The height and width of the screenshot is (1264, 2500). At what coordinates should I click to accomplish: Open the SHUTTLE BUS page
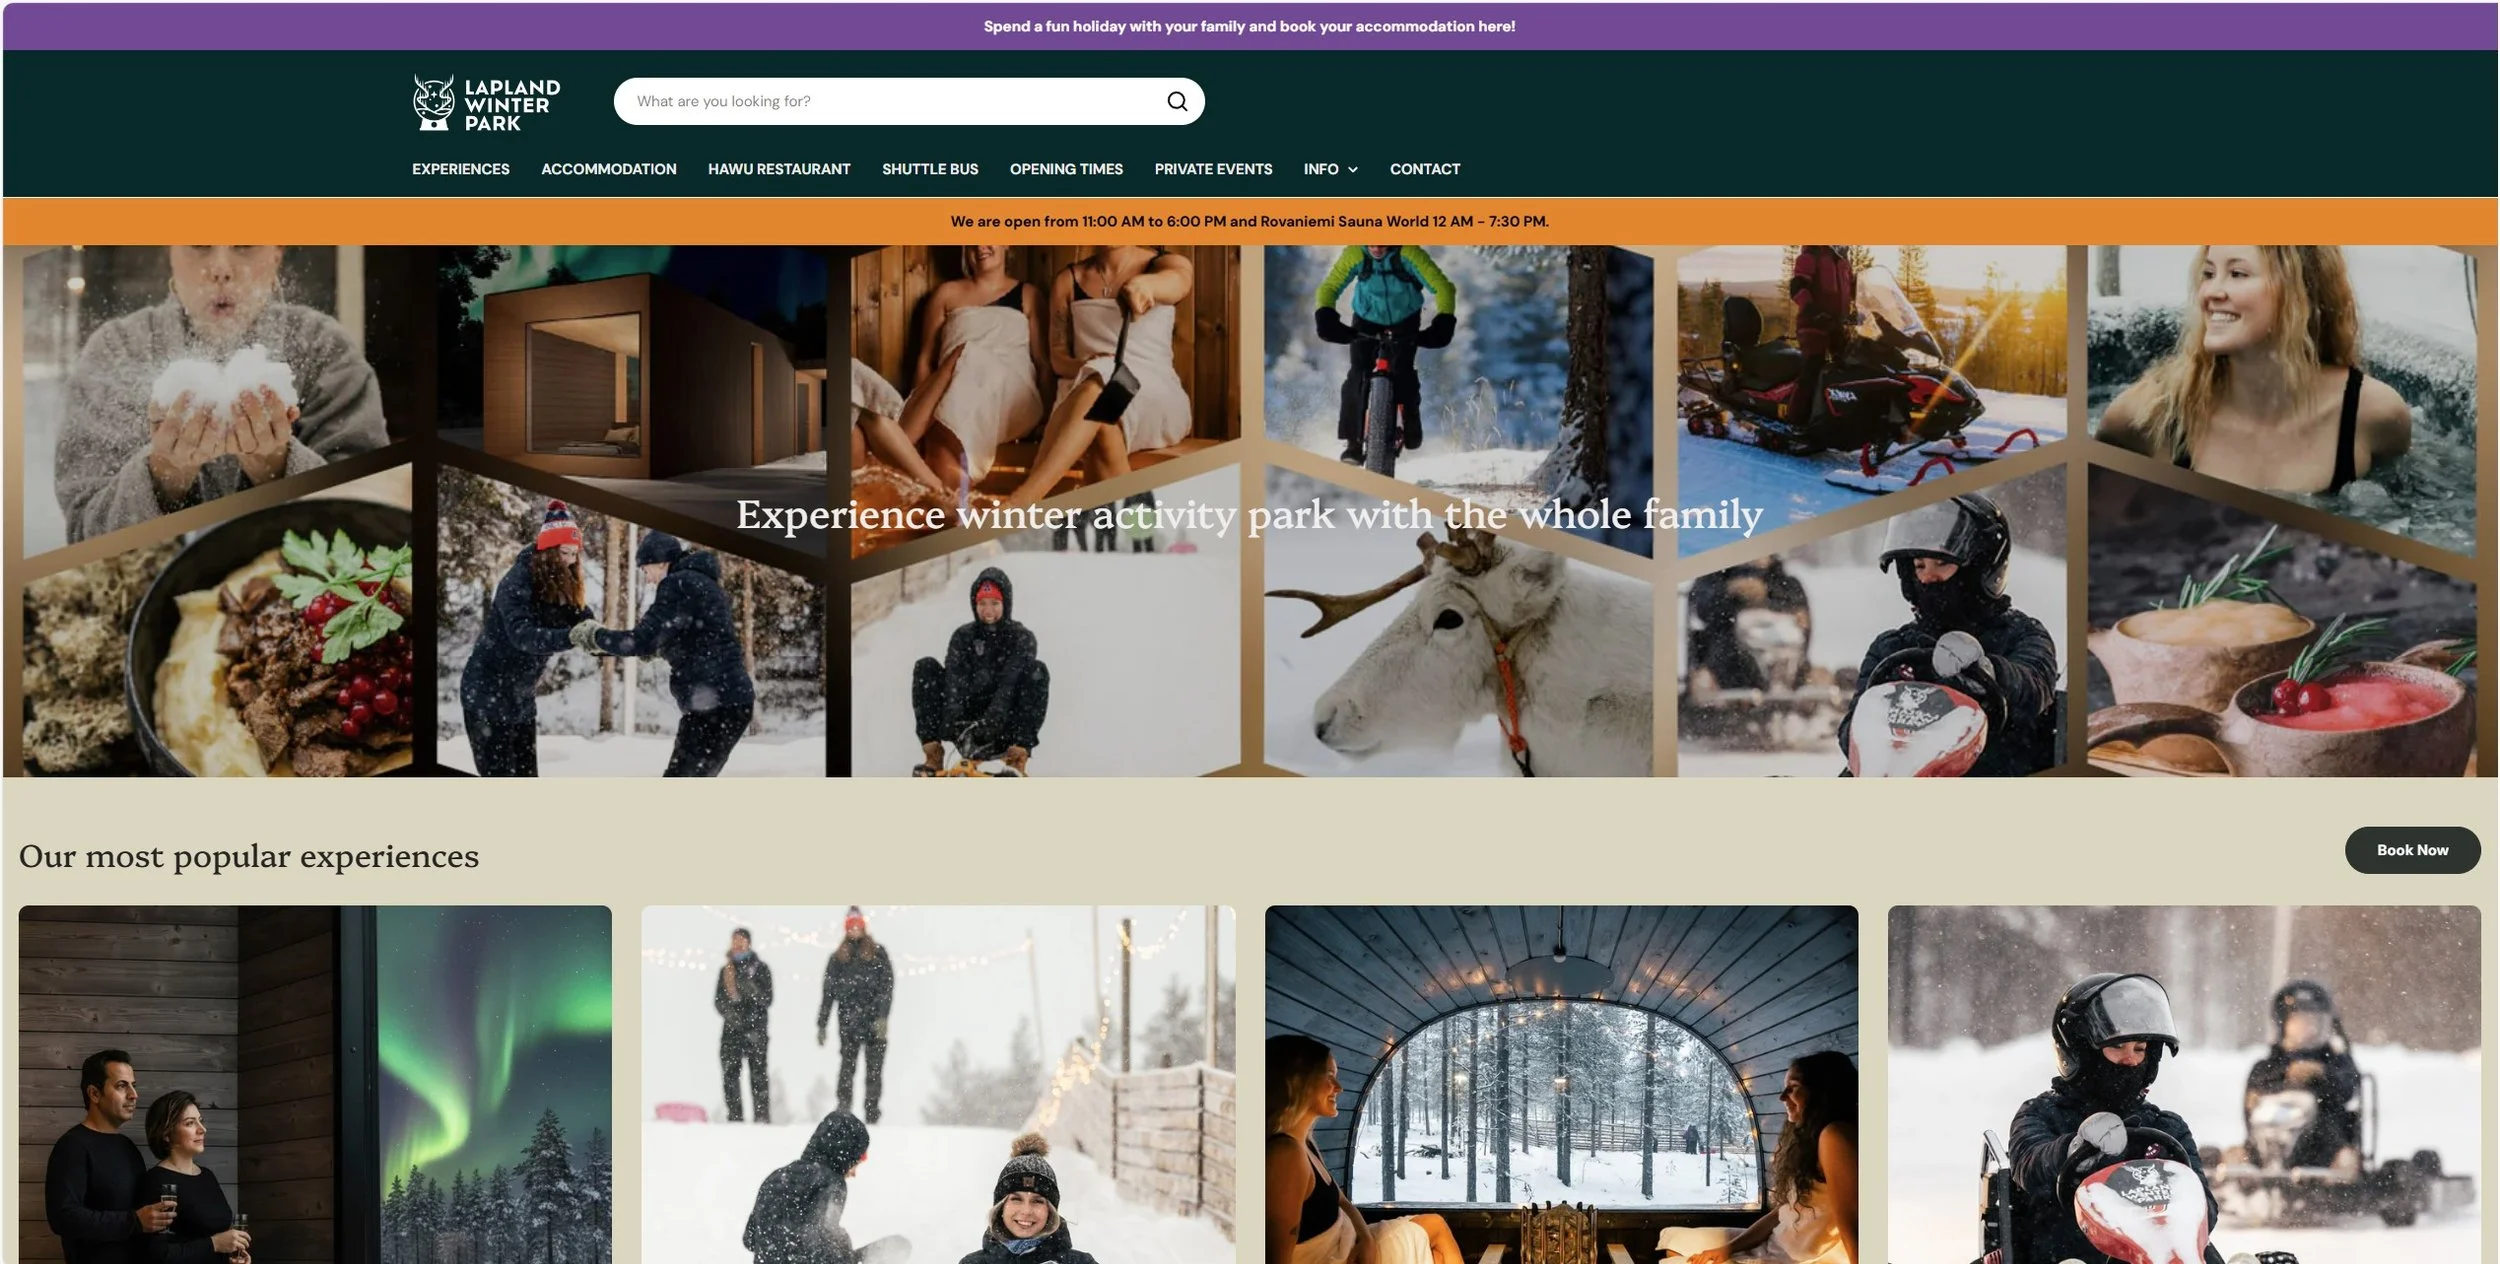click(x=929, y=169)
